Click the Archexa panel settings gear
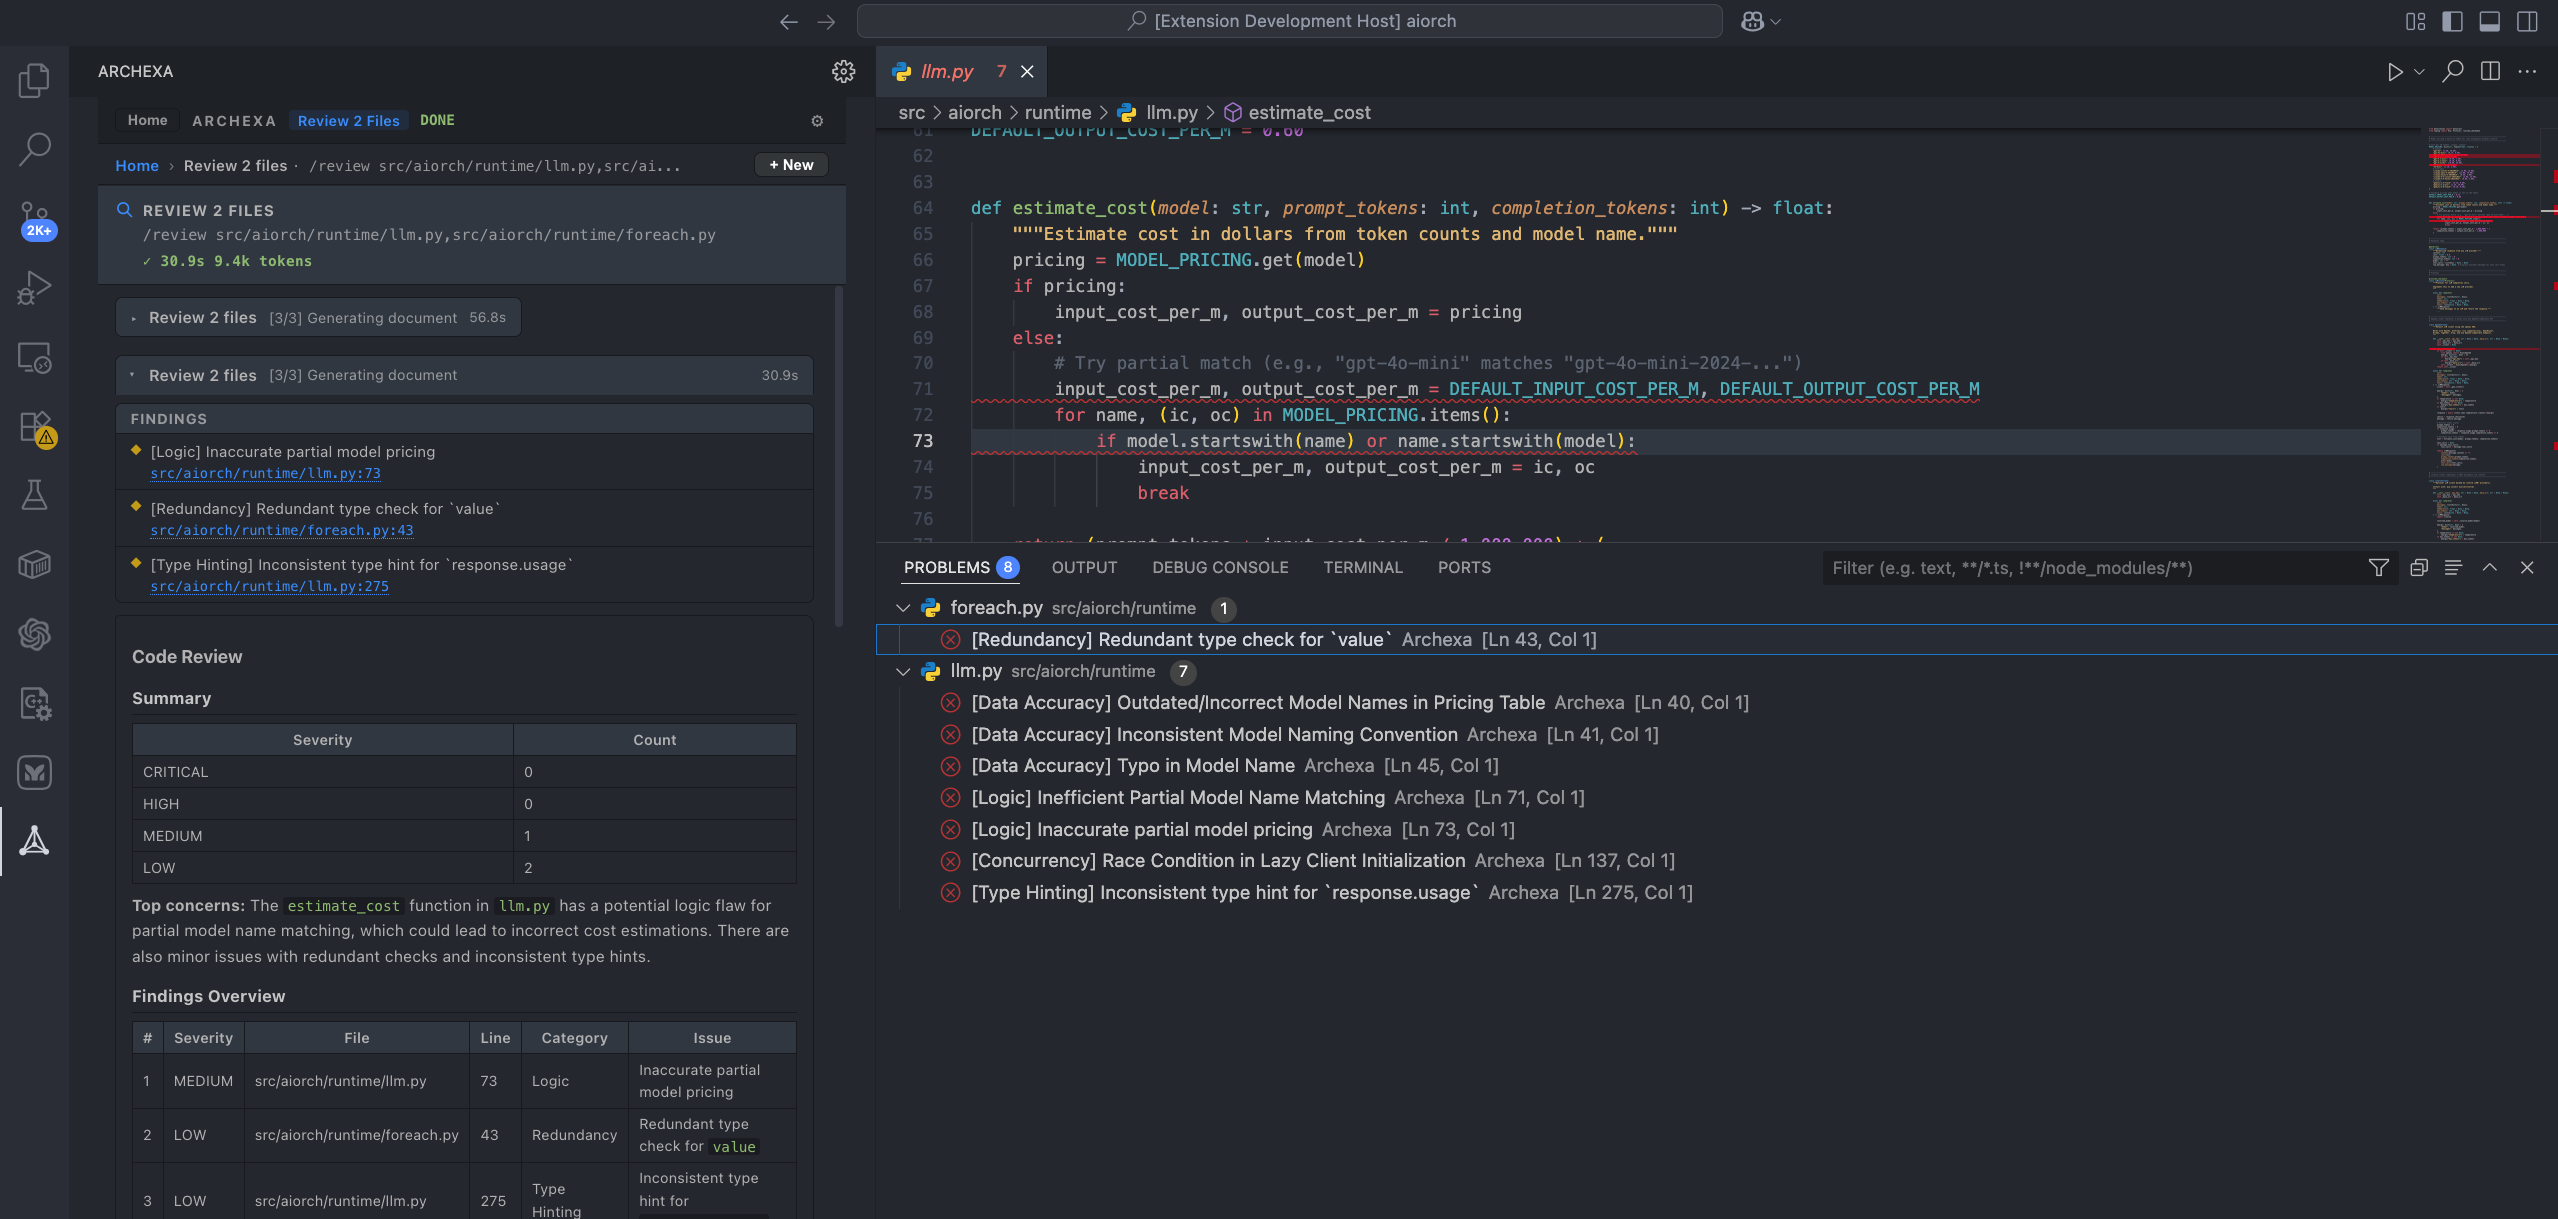The height and width of the screenshot is (1219, 2558). pyautogui.click(x=843, y=71)
